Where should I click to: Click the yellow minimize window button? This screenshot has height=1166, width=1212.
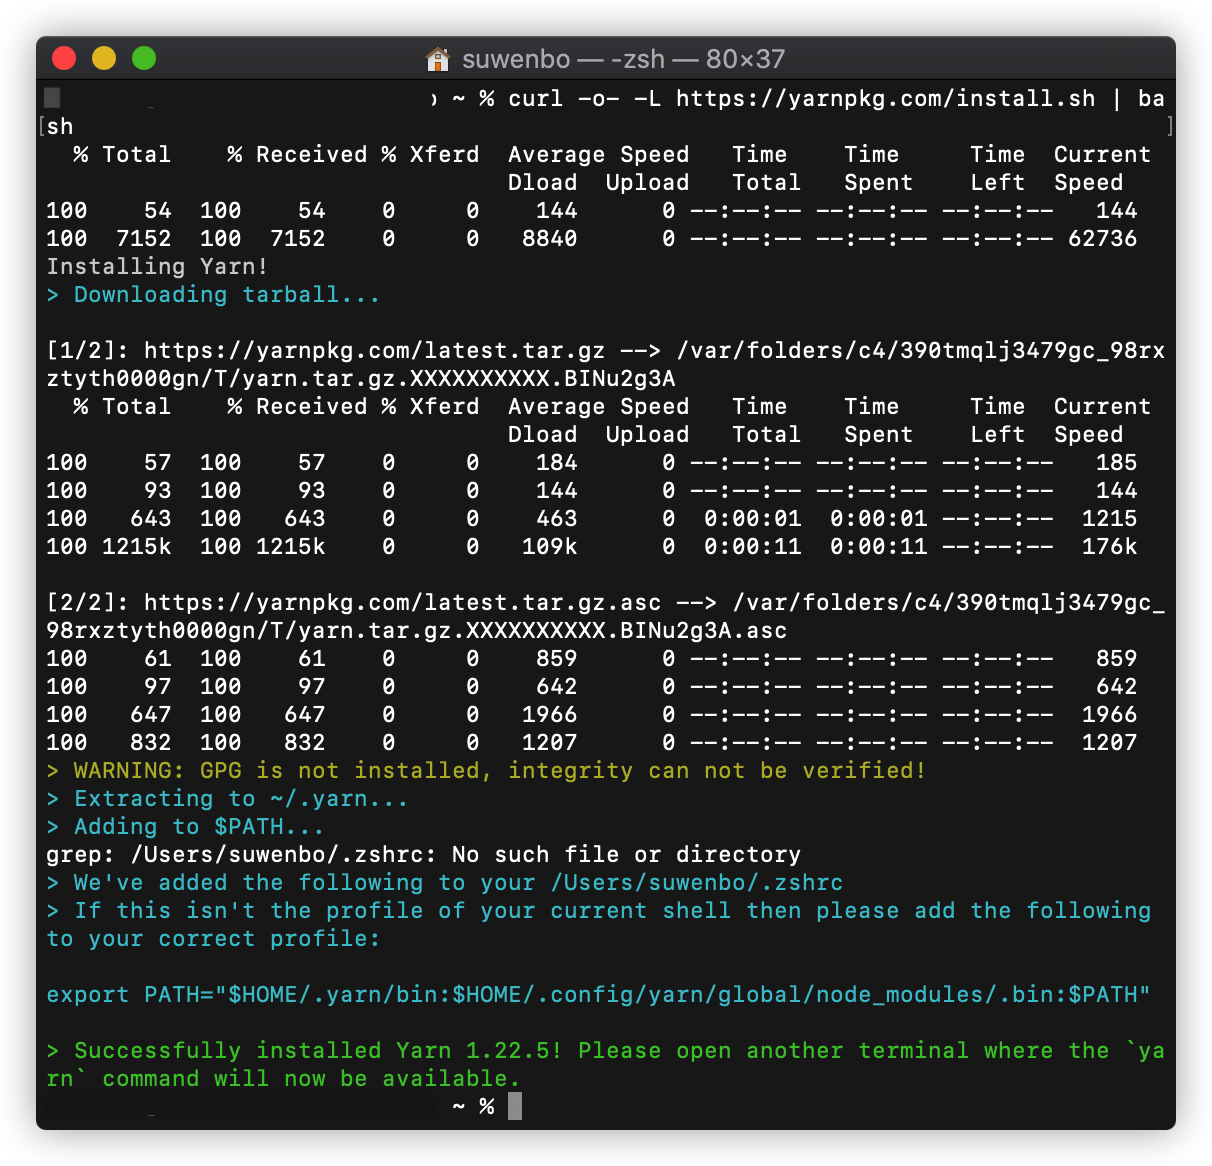pyautogui.click(x=104, y=58)
